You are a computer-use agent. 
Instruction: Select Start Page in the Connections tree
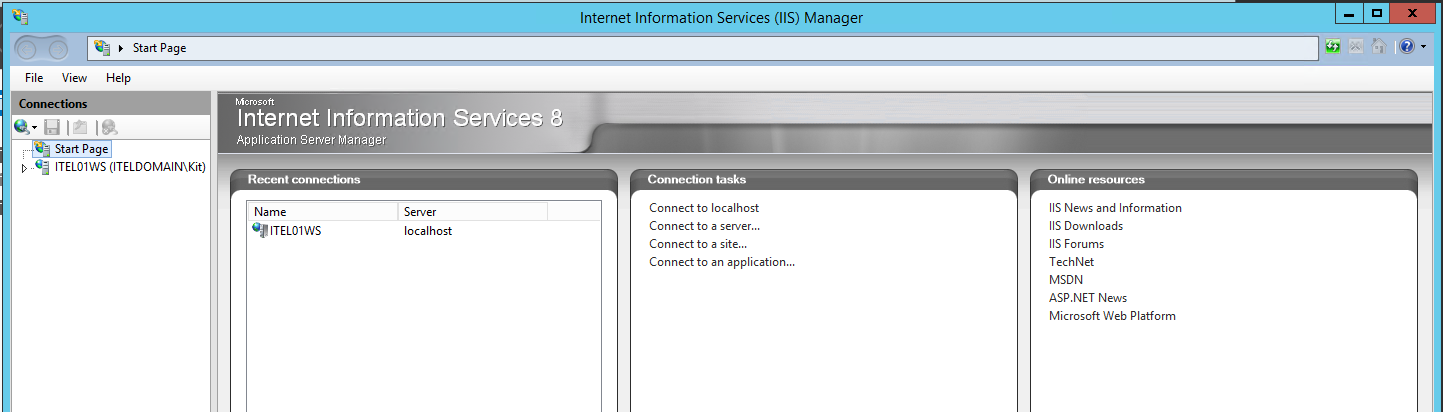click(81, 149)
